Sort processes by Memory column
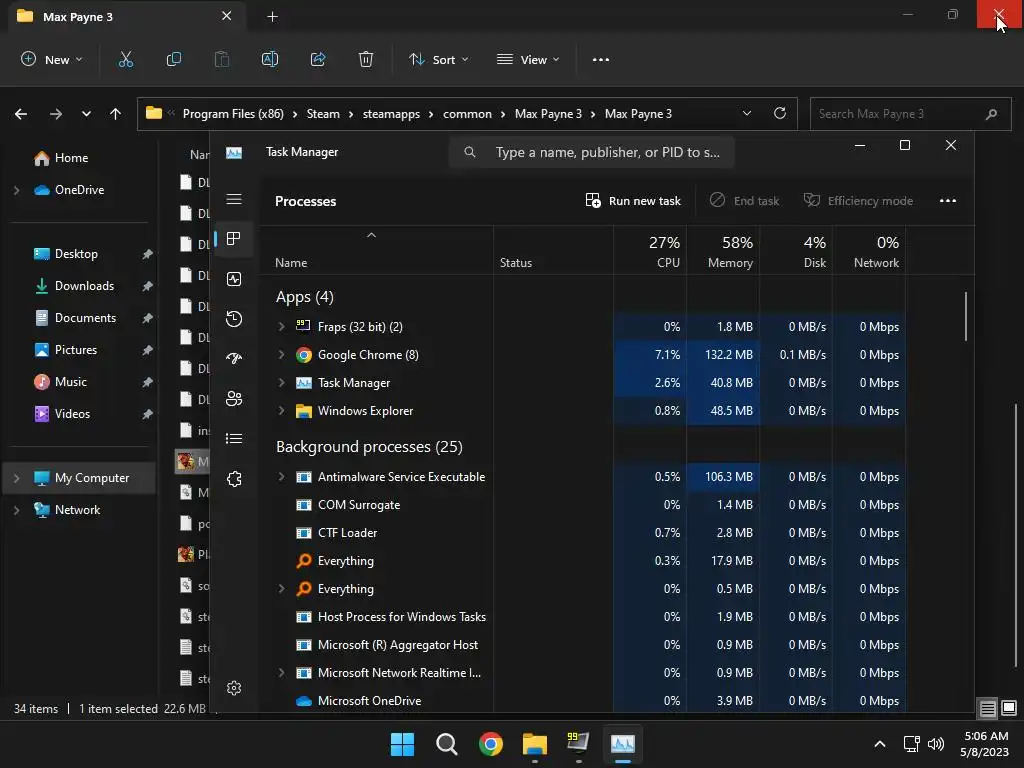 tap(723, 251)
